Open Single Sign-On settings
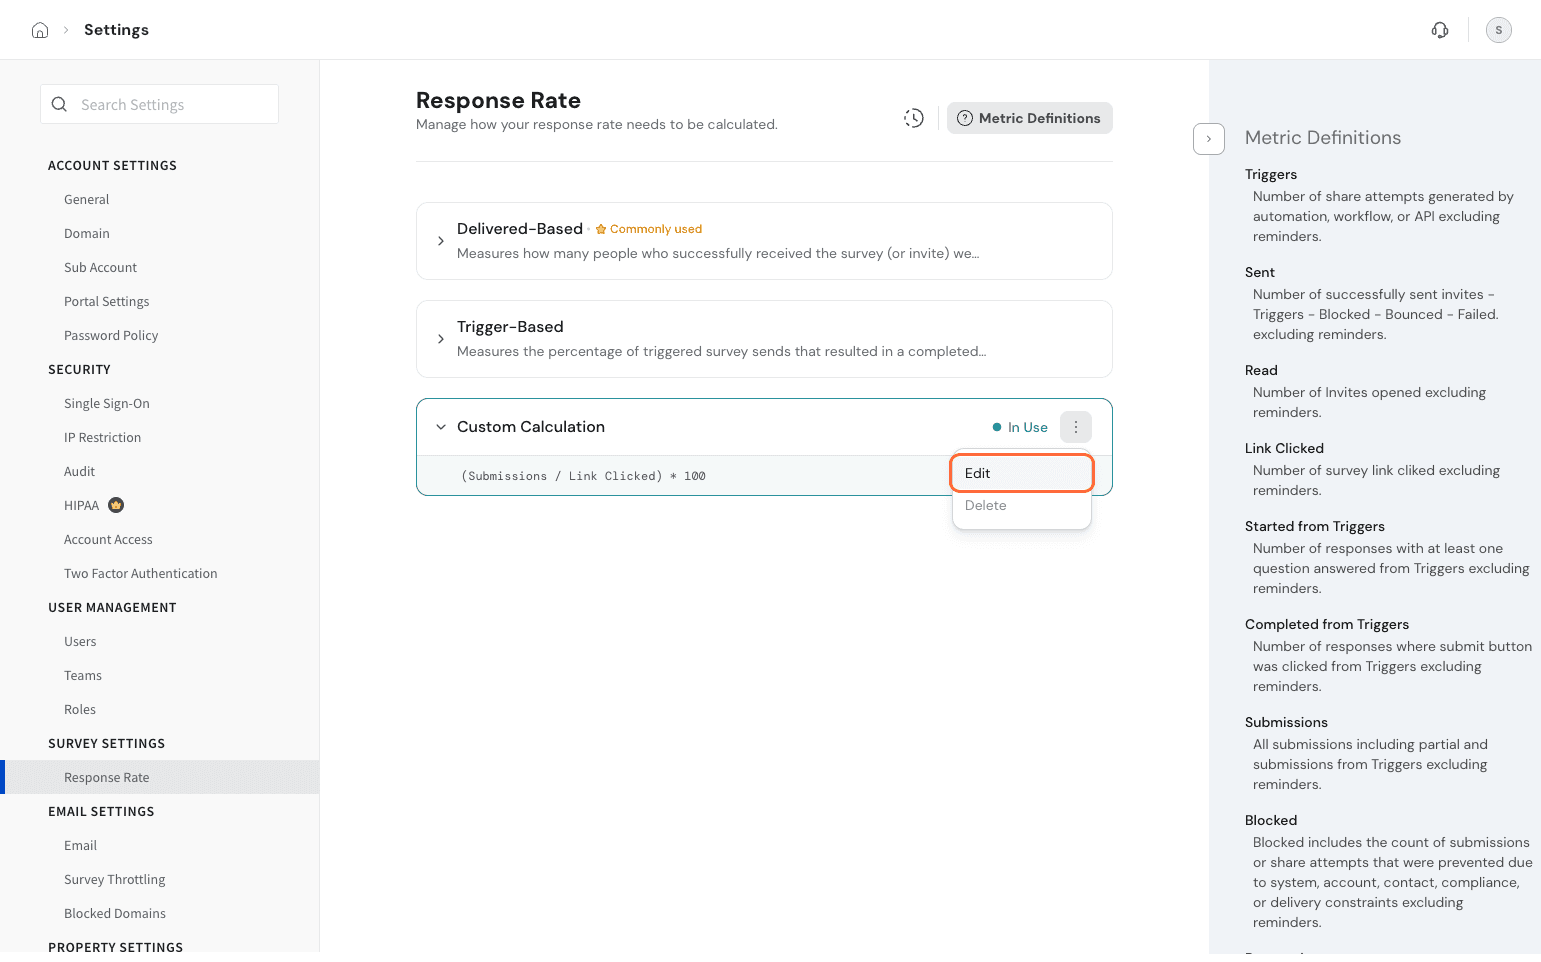1541x962 pixels. [107, 404]
